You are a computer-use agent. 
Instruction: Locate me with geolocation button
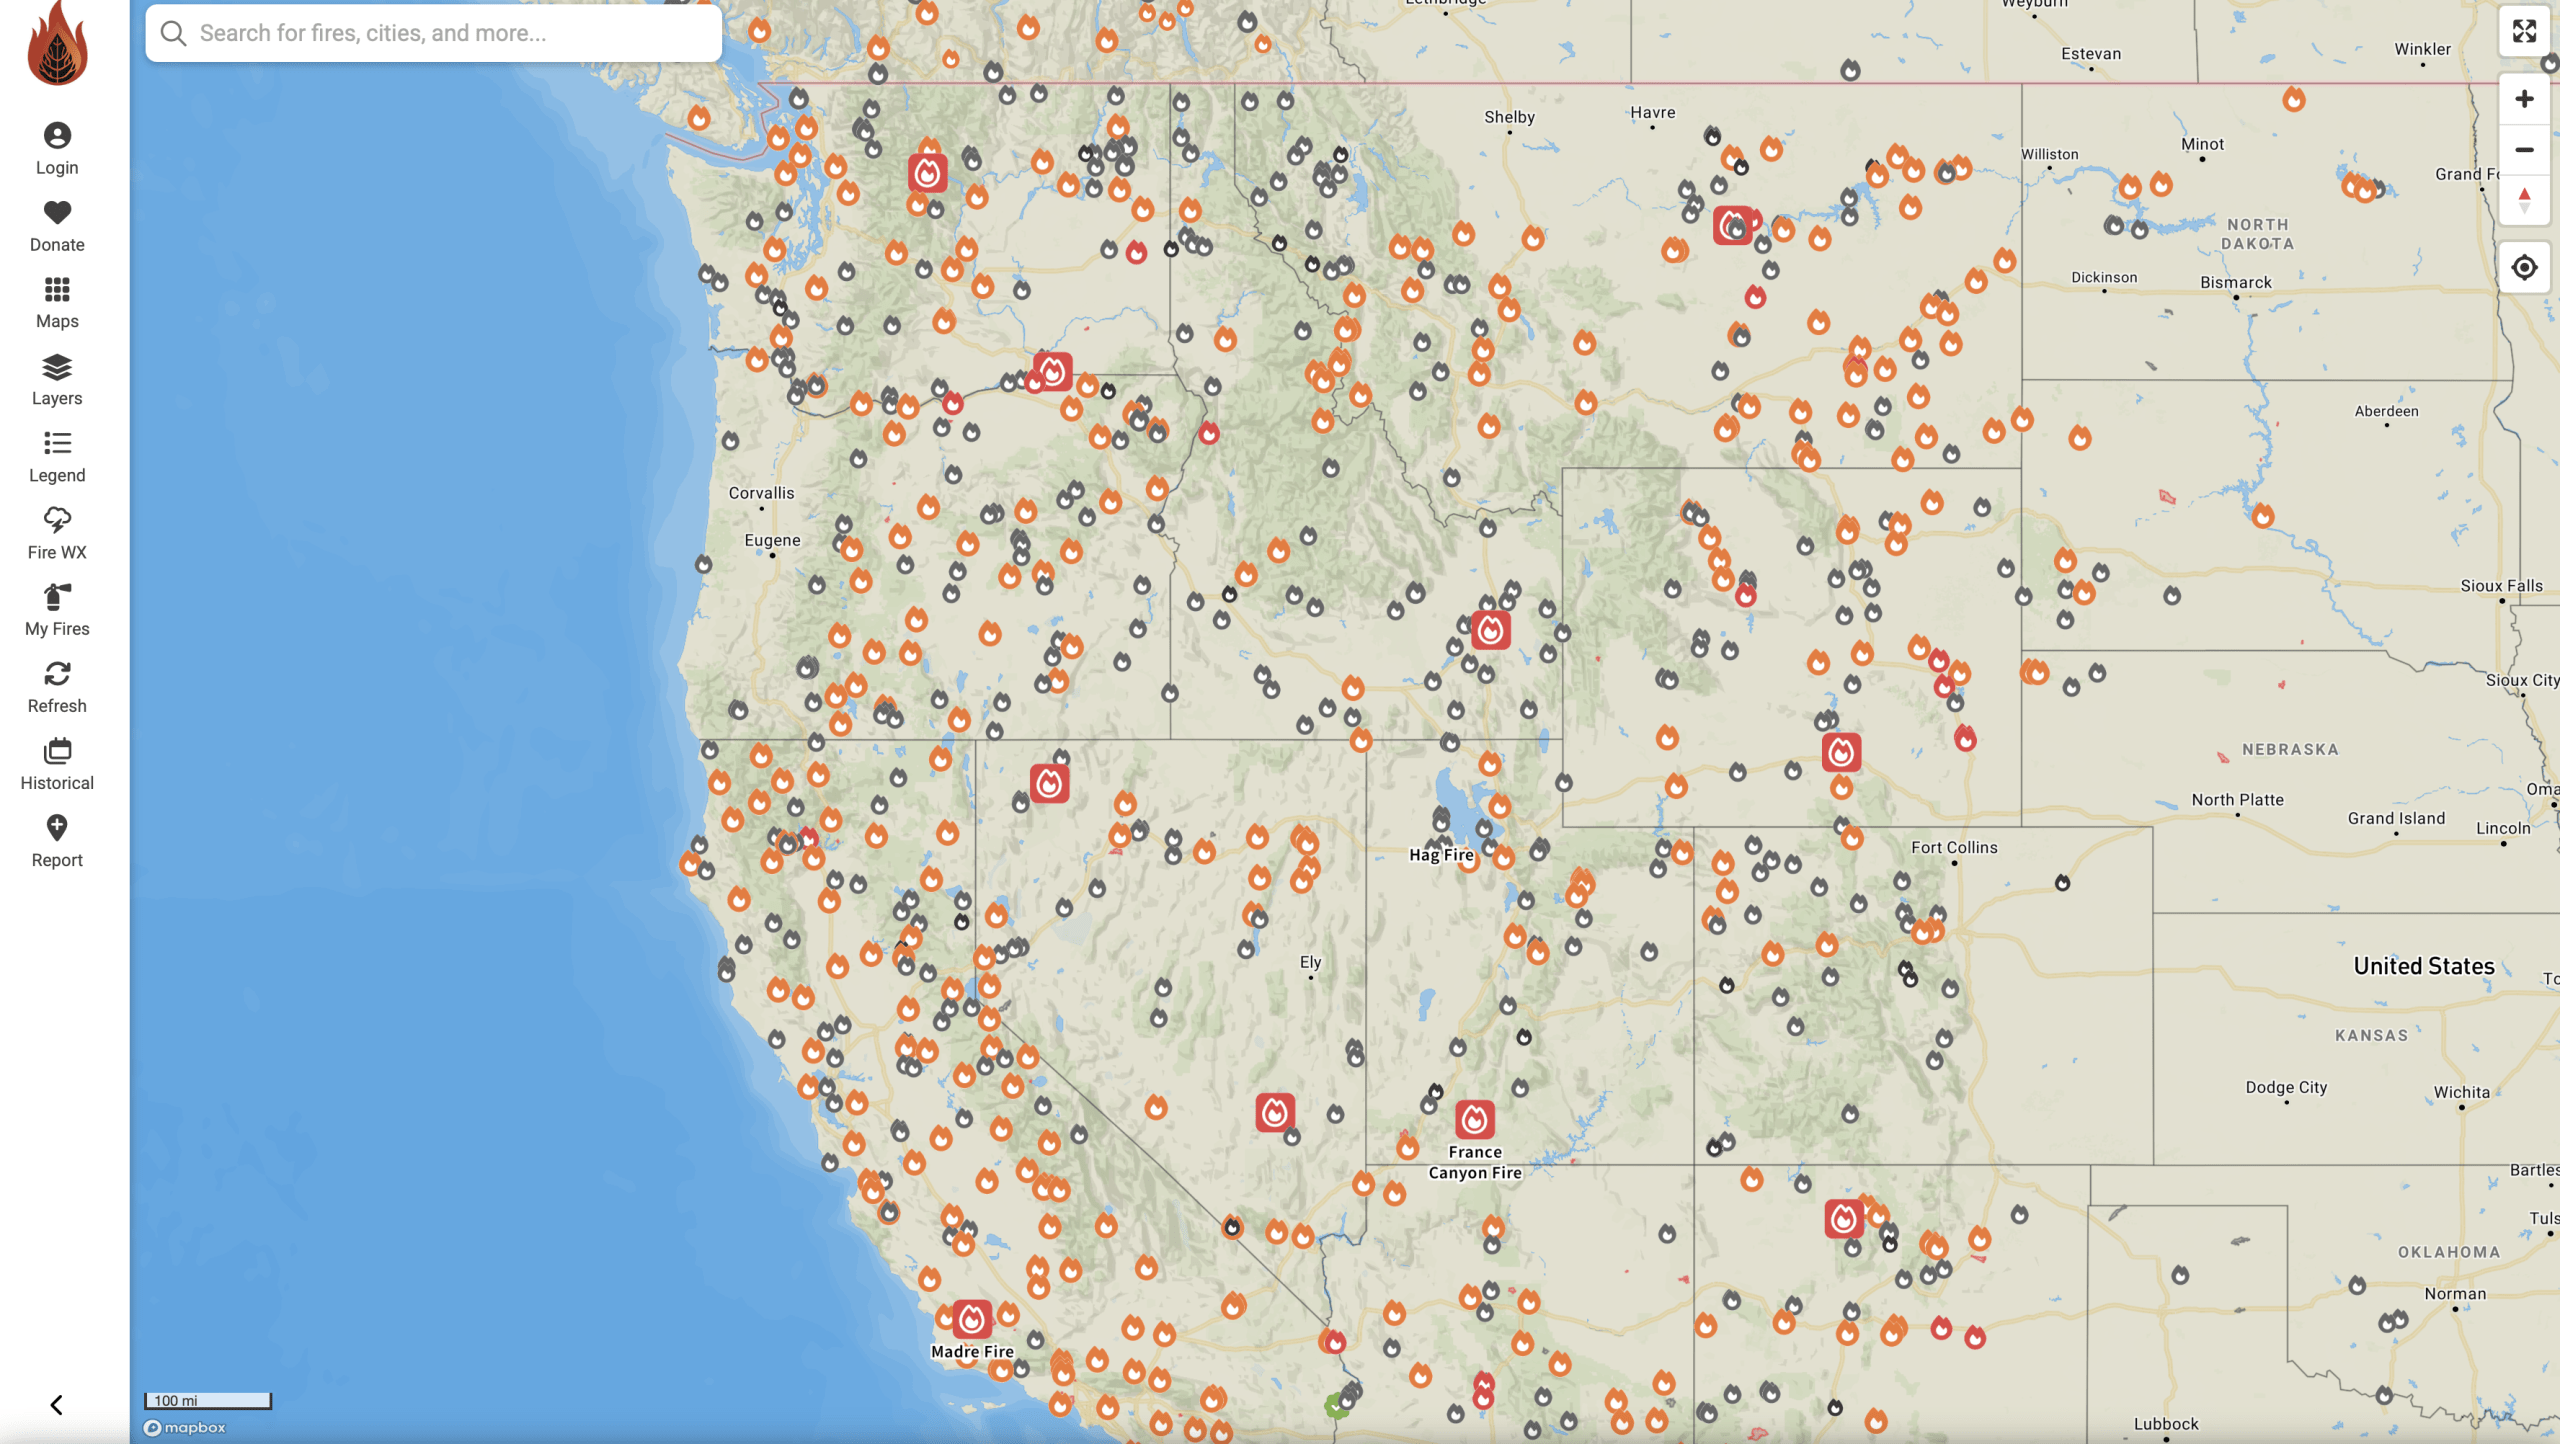pos(2524,267)
